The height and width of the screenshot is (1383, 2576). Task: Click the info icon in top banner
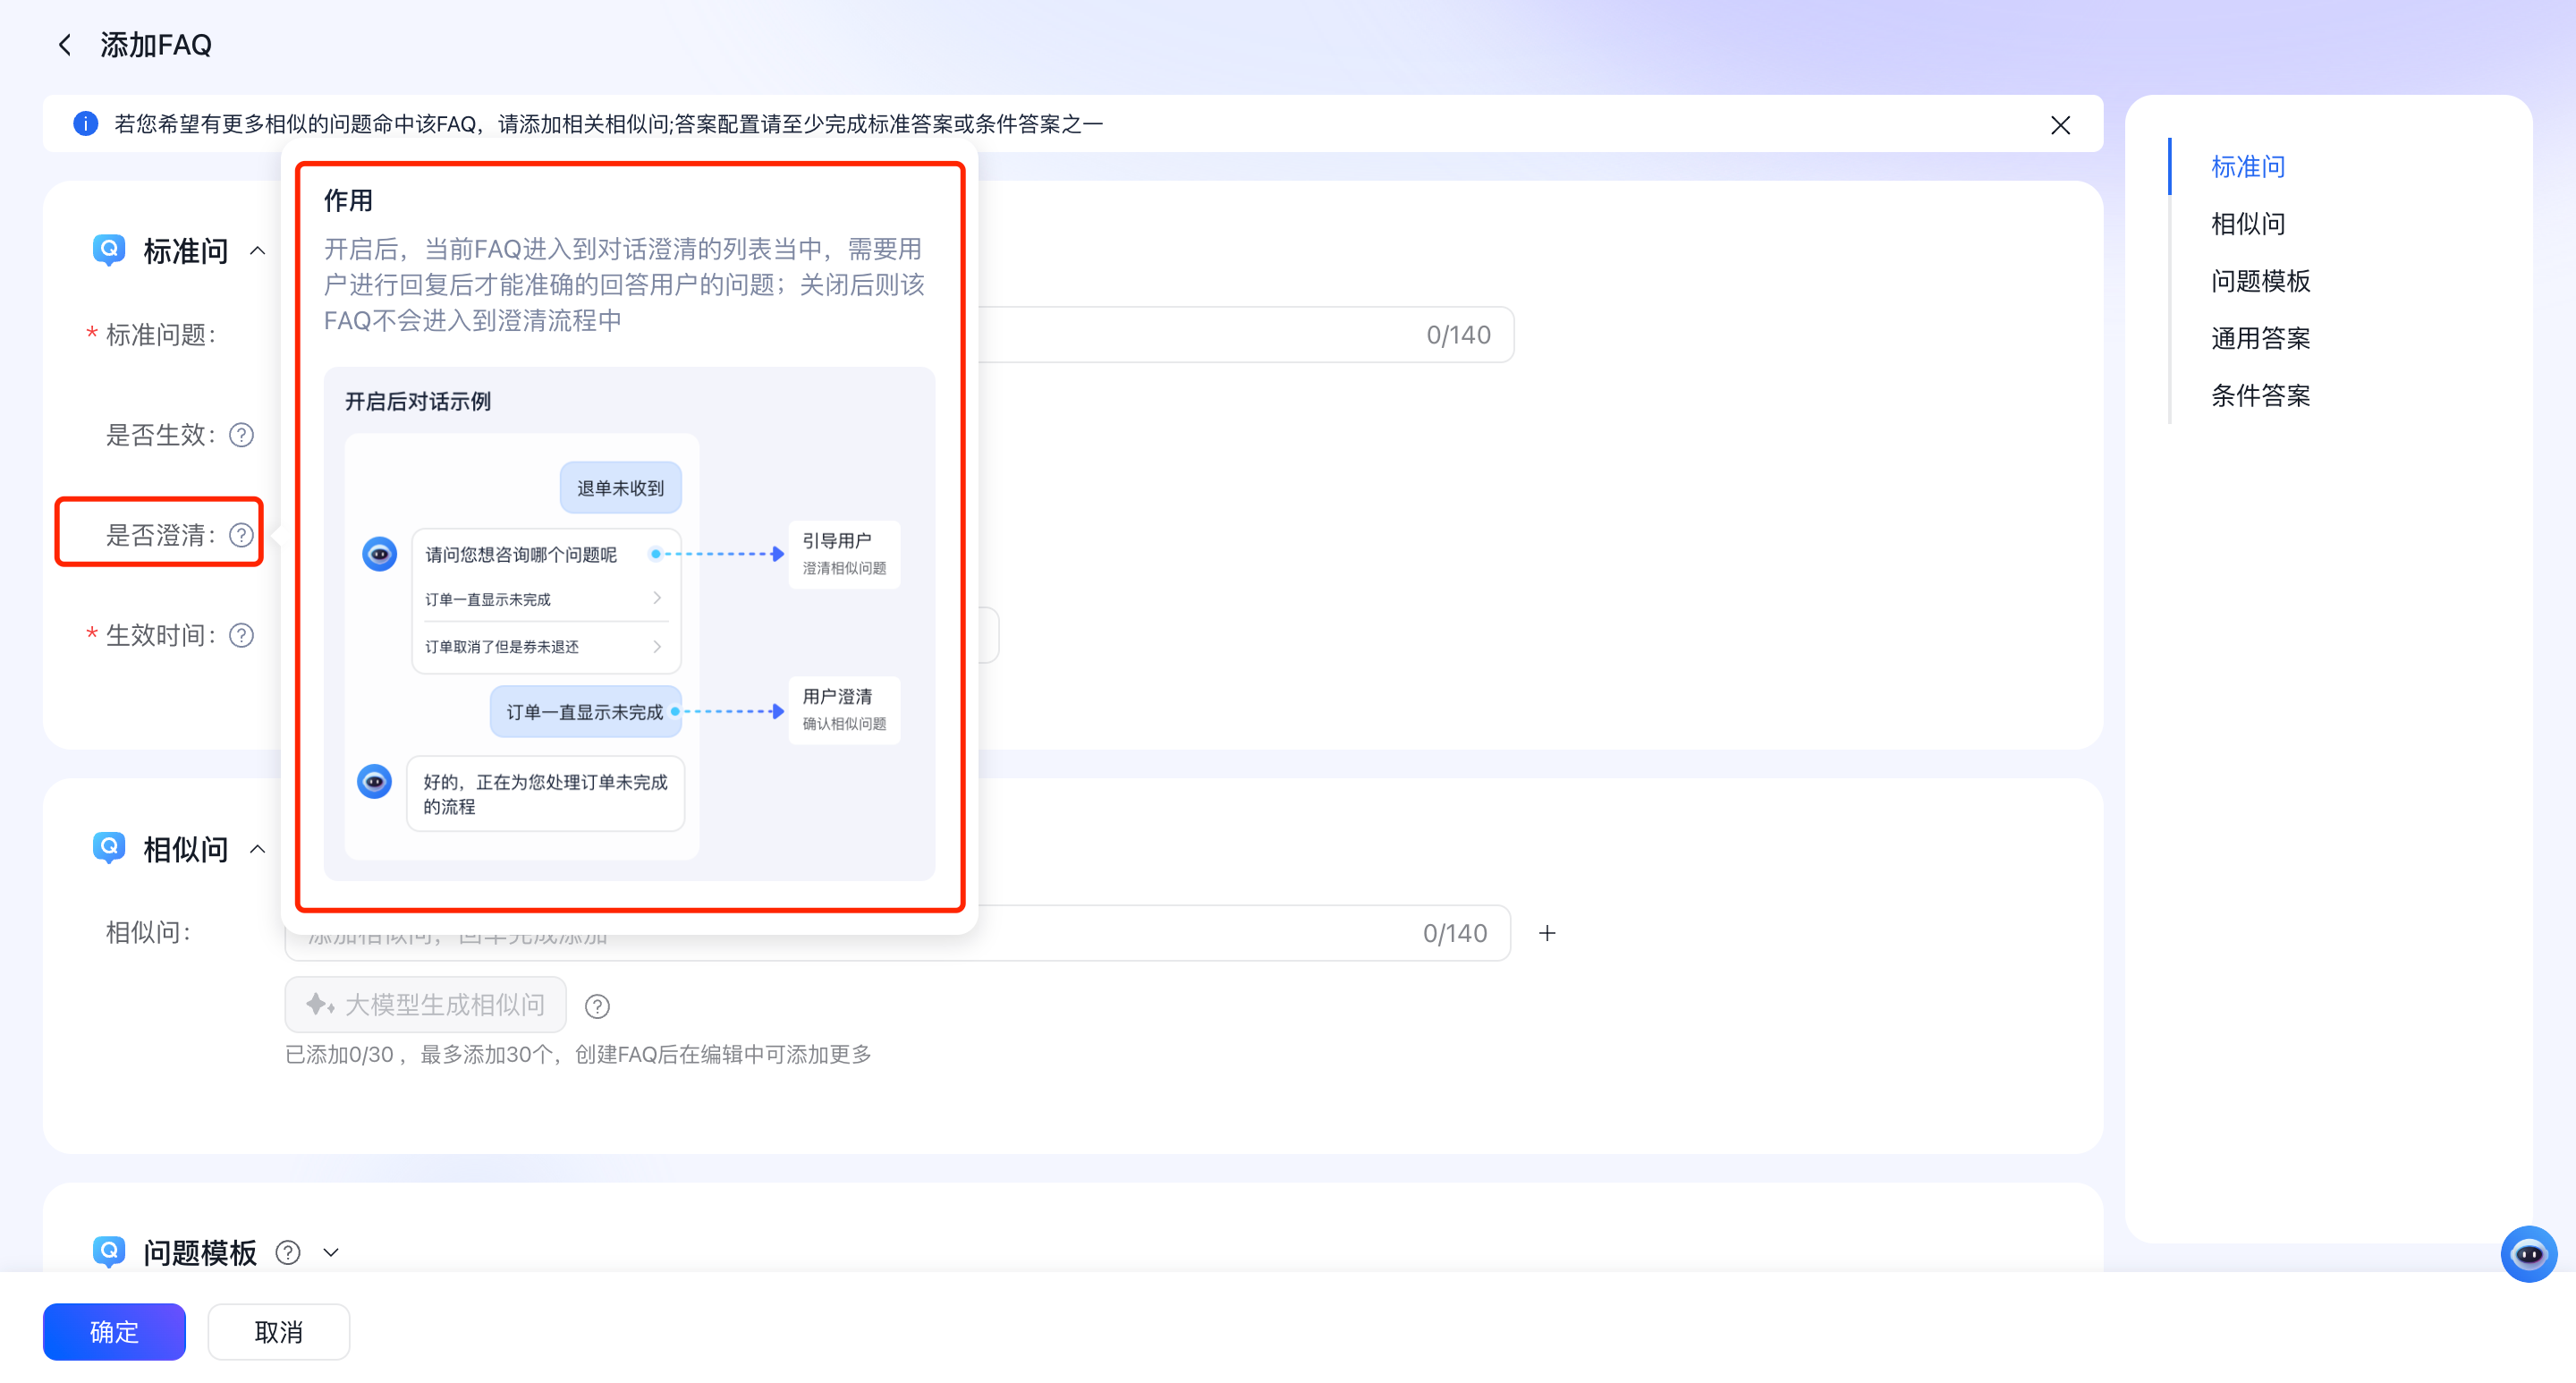pyautogui.click(x=85, y=123)
